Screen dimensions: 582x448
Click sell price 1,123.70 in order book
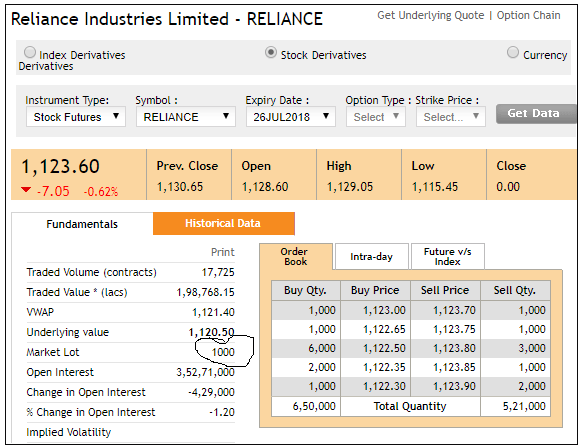pos(454,310)
